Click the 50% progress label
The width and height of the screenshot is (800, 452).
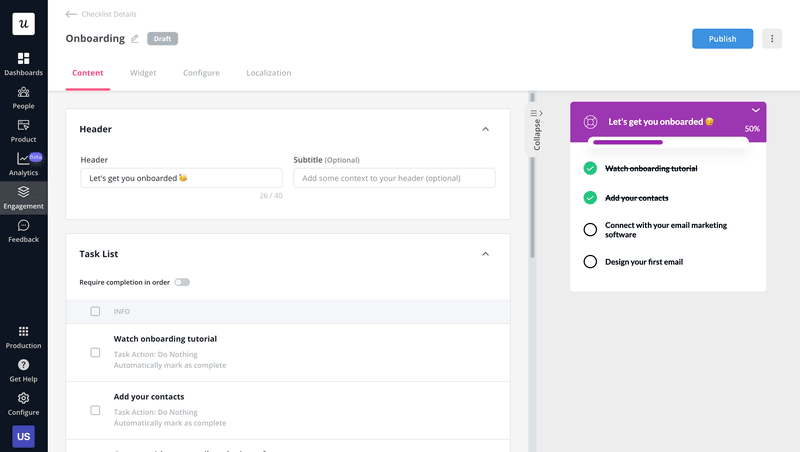coord(752,129)
